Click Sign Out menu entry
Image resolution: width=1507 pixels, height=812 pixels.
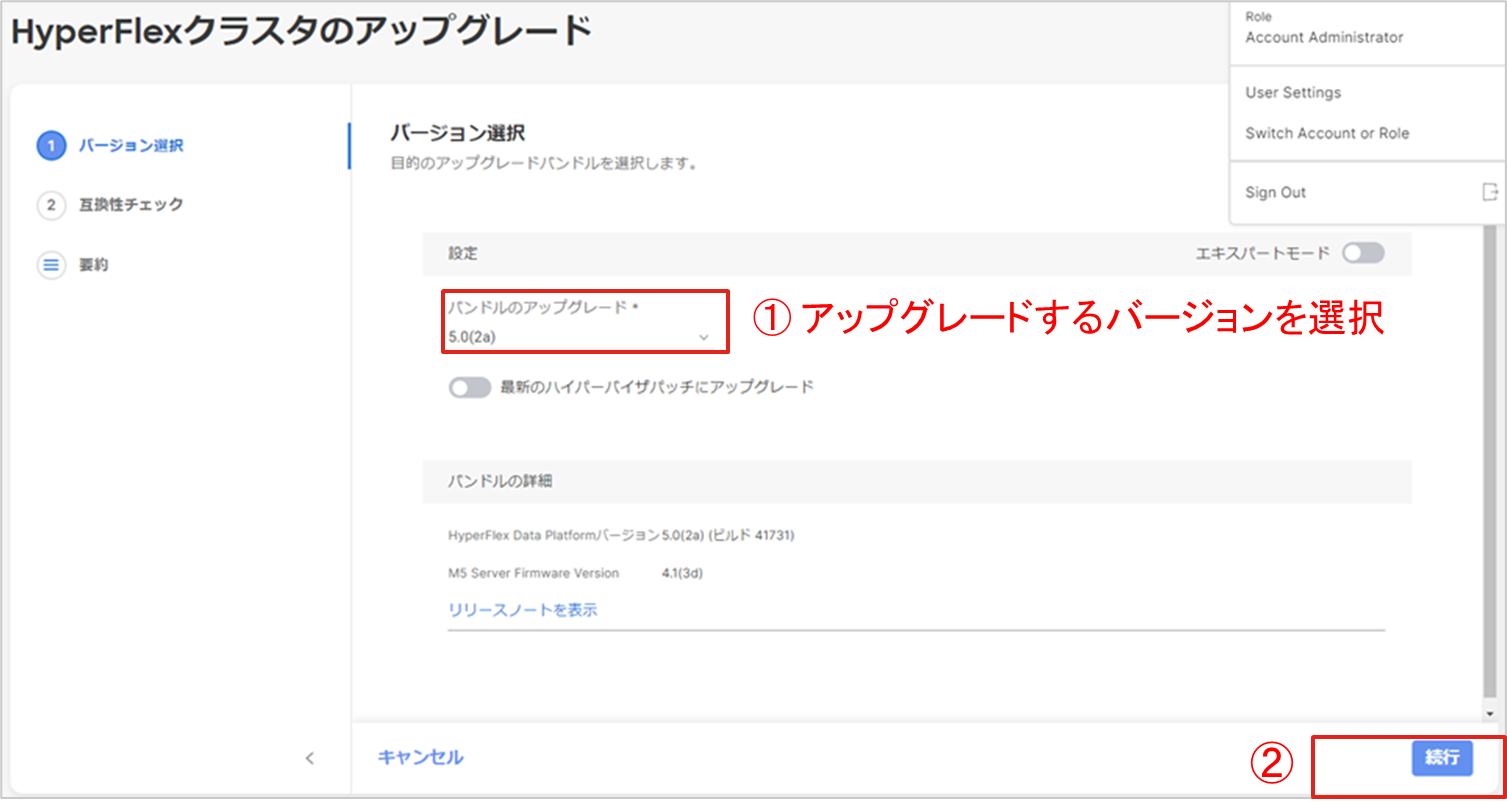coord(1275,192)
